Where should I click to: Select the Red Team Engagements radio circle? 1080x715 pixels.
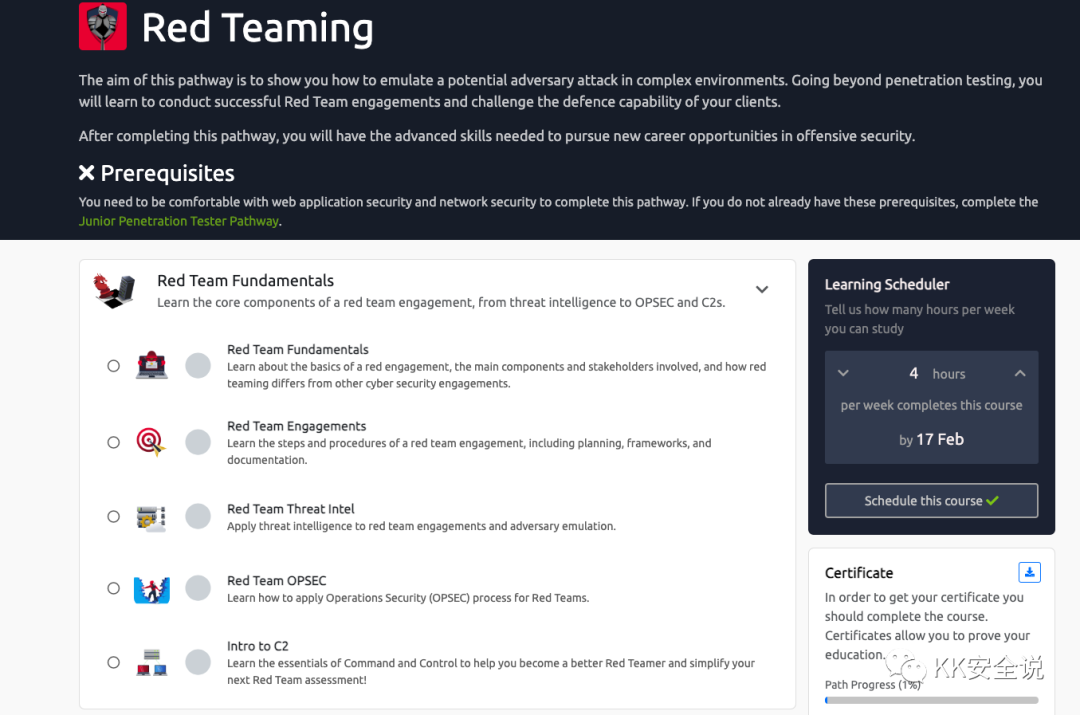click(114, 442)
